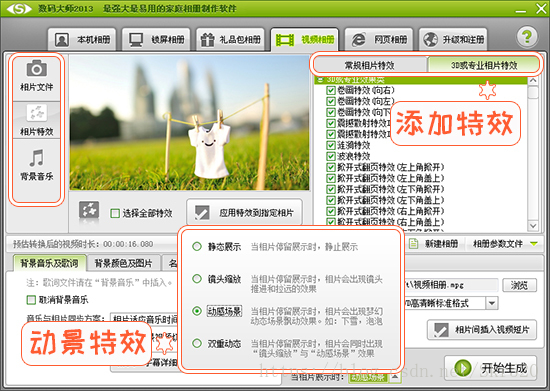Switch to the 3D或专业相片特效 tab
This screenshot has width=550, height=391.
484,65
